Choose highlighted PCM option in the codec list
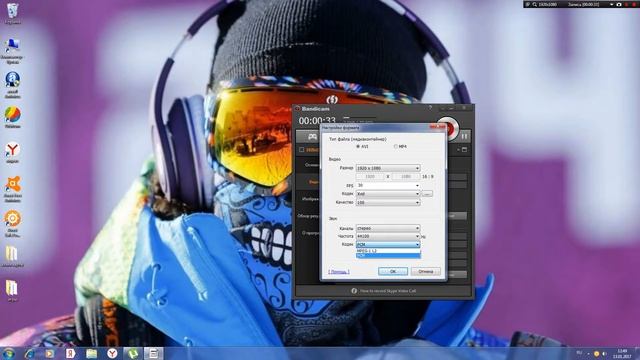The width and height of the screenshot is (640, 360). point(388,256)
